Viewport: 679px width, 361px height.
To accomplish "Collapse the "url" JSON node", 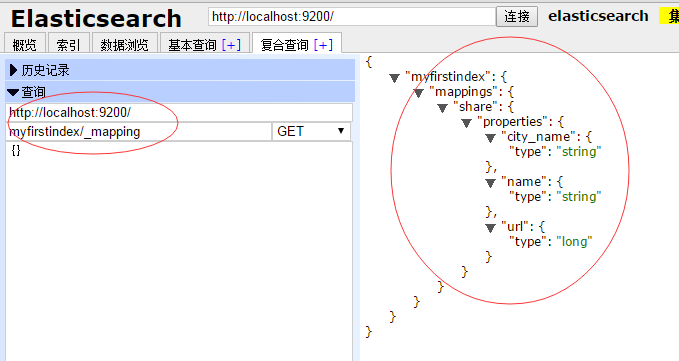I will click(490, 228).
